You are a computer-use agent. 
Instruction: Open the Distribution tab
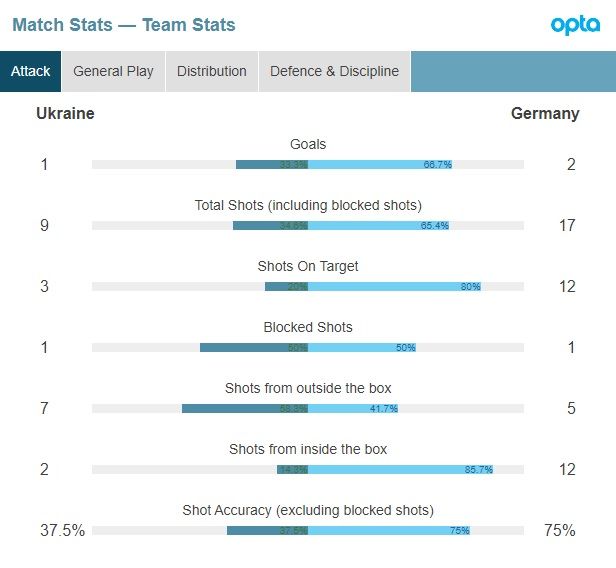coord(211,71)
